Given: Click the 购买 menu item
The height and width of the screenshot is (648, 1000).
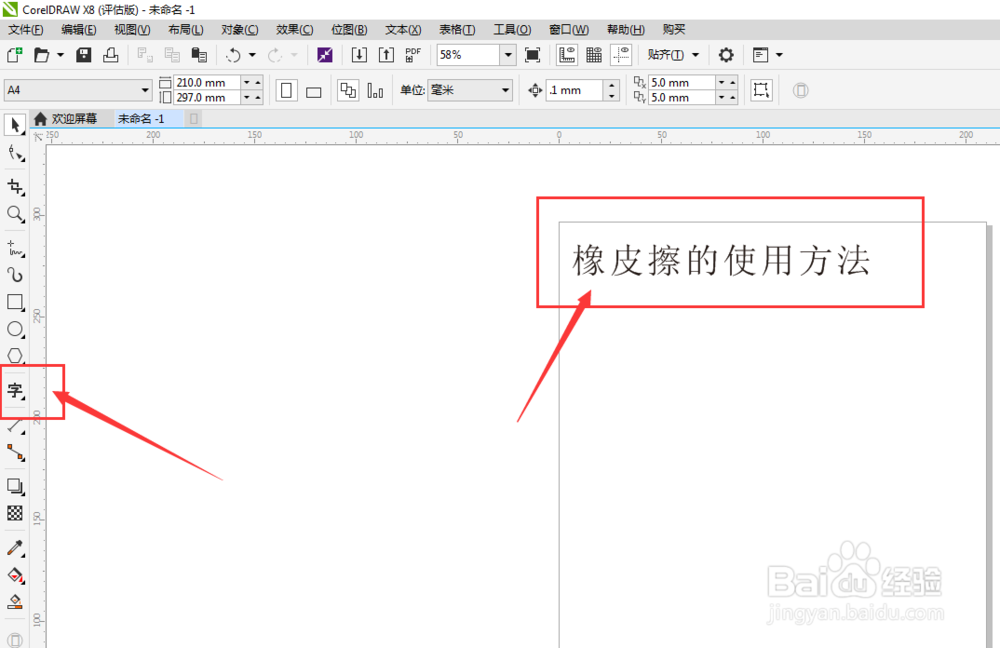Looking at the screenshot, I should point(673,29).
